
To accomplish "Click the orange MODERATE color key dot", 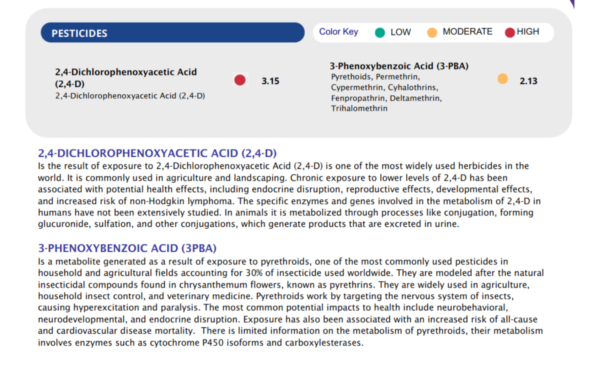I will (432, 33).
